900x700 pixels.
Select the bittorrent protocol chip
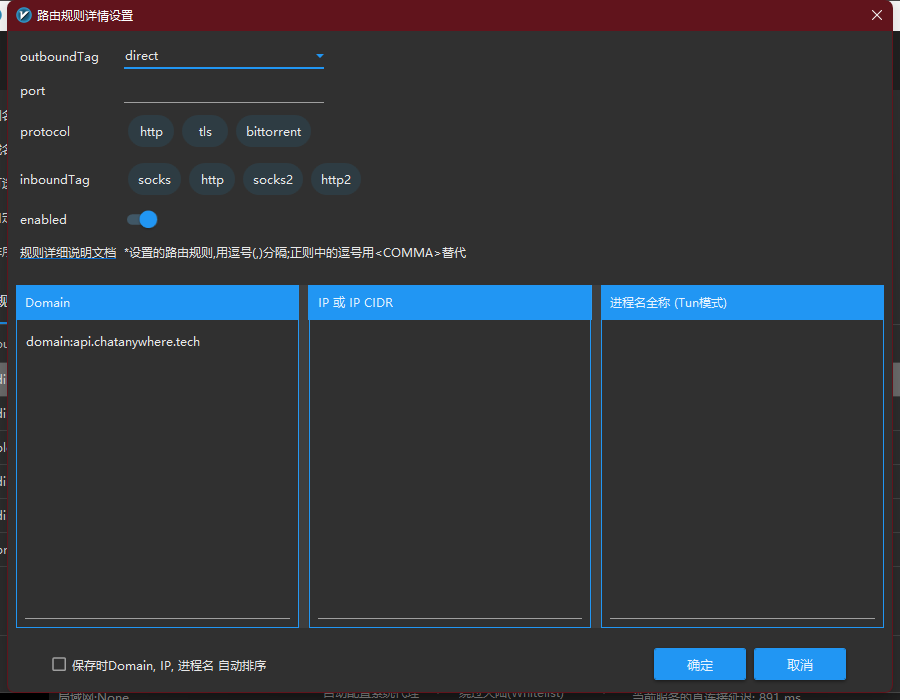click(x=273, y=132)
